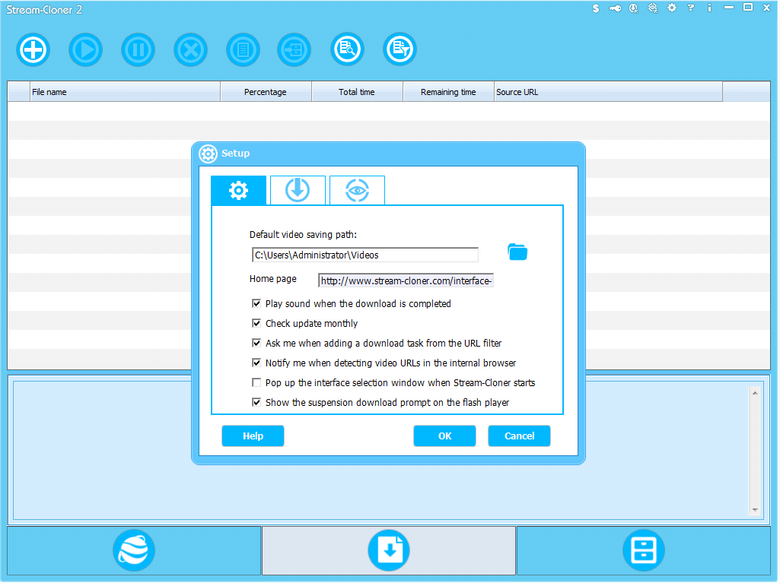Click the Cancel button in Setup
This screenshot has height=583, width=780.
[x=519, y=436]
